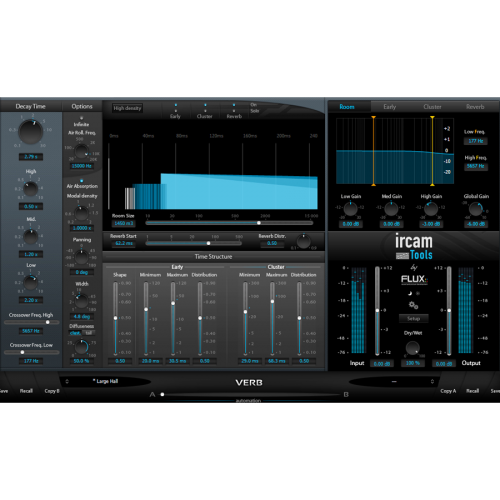Click the Width knob
This screenshot has height=500, width=500.
(x=81, y=301)
